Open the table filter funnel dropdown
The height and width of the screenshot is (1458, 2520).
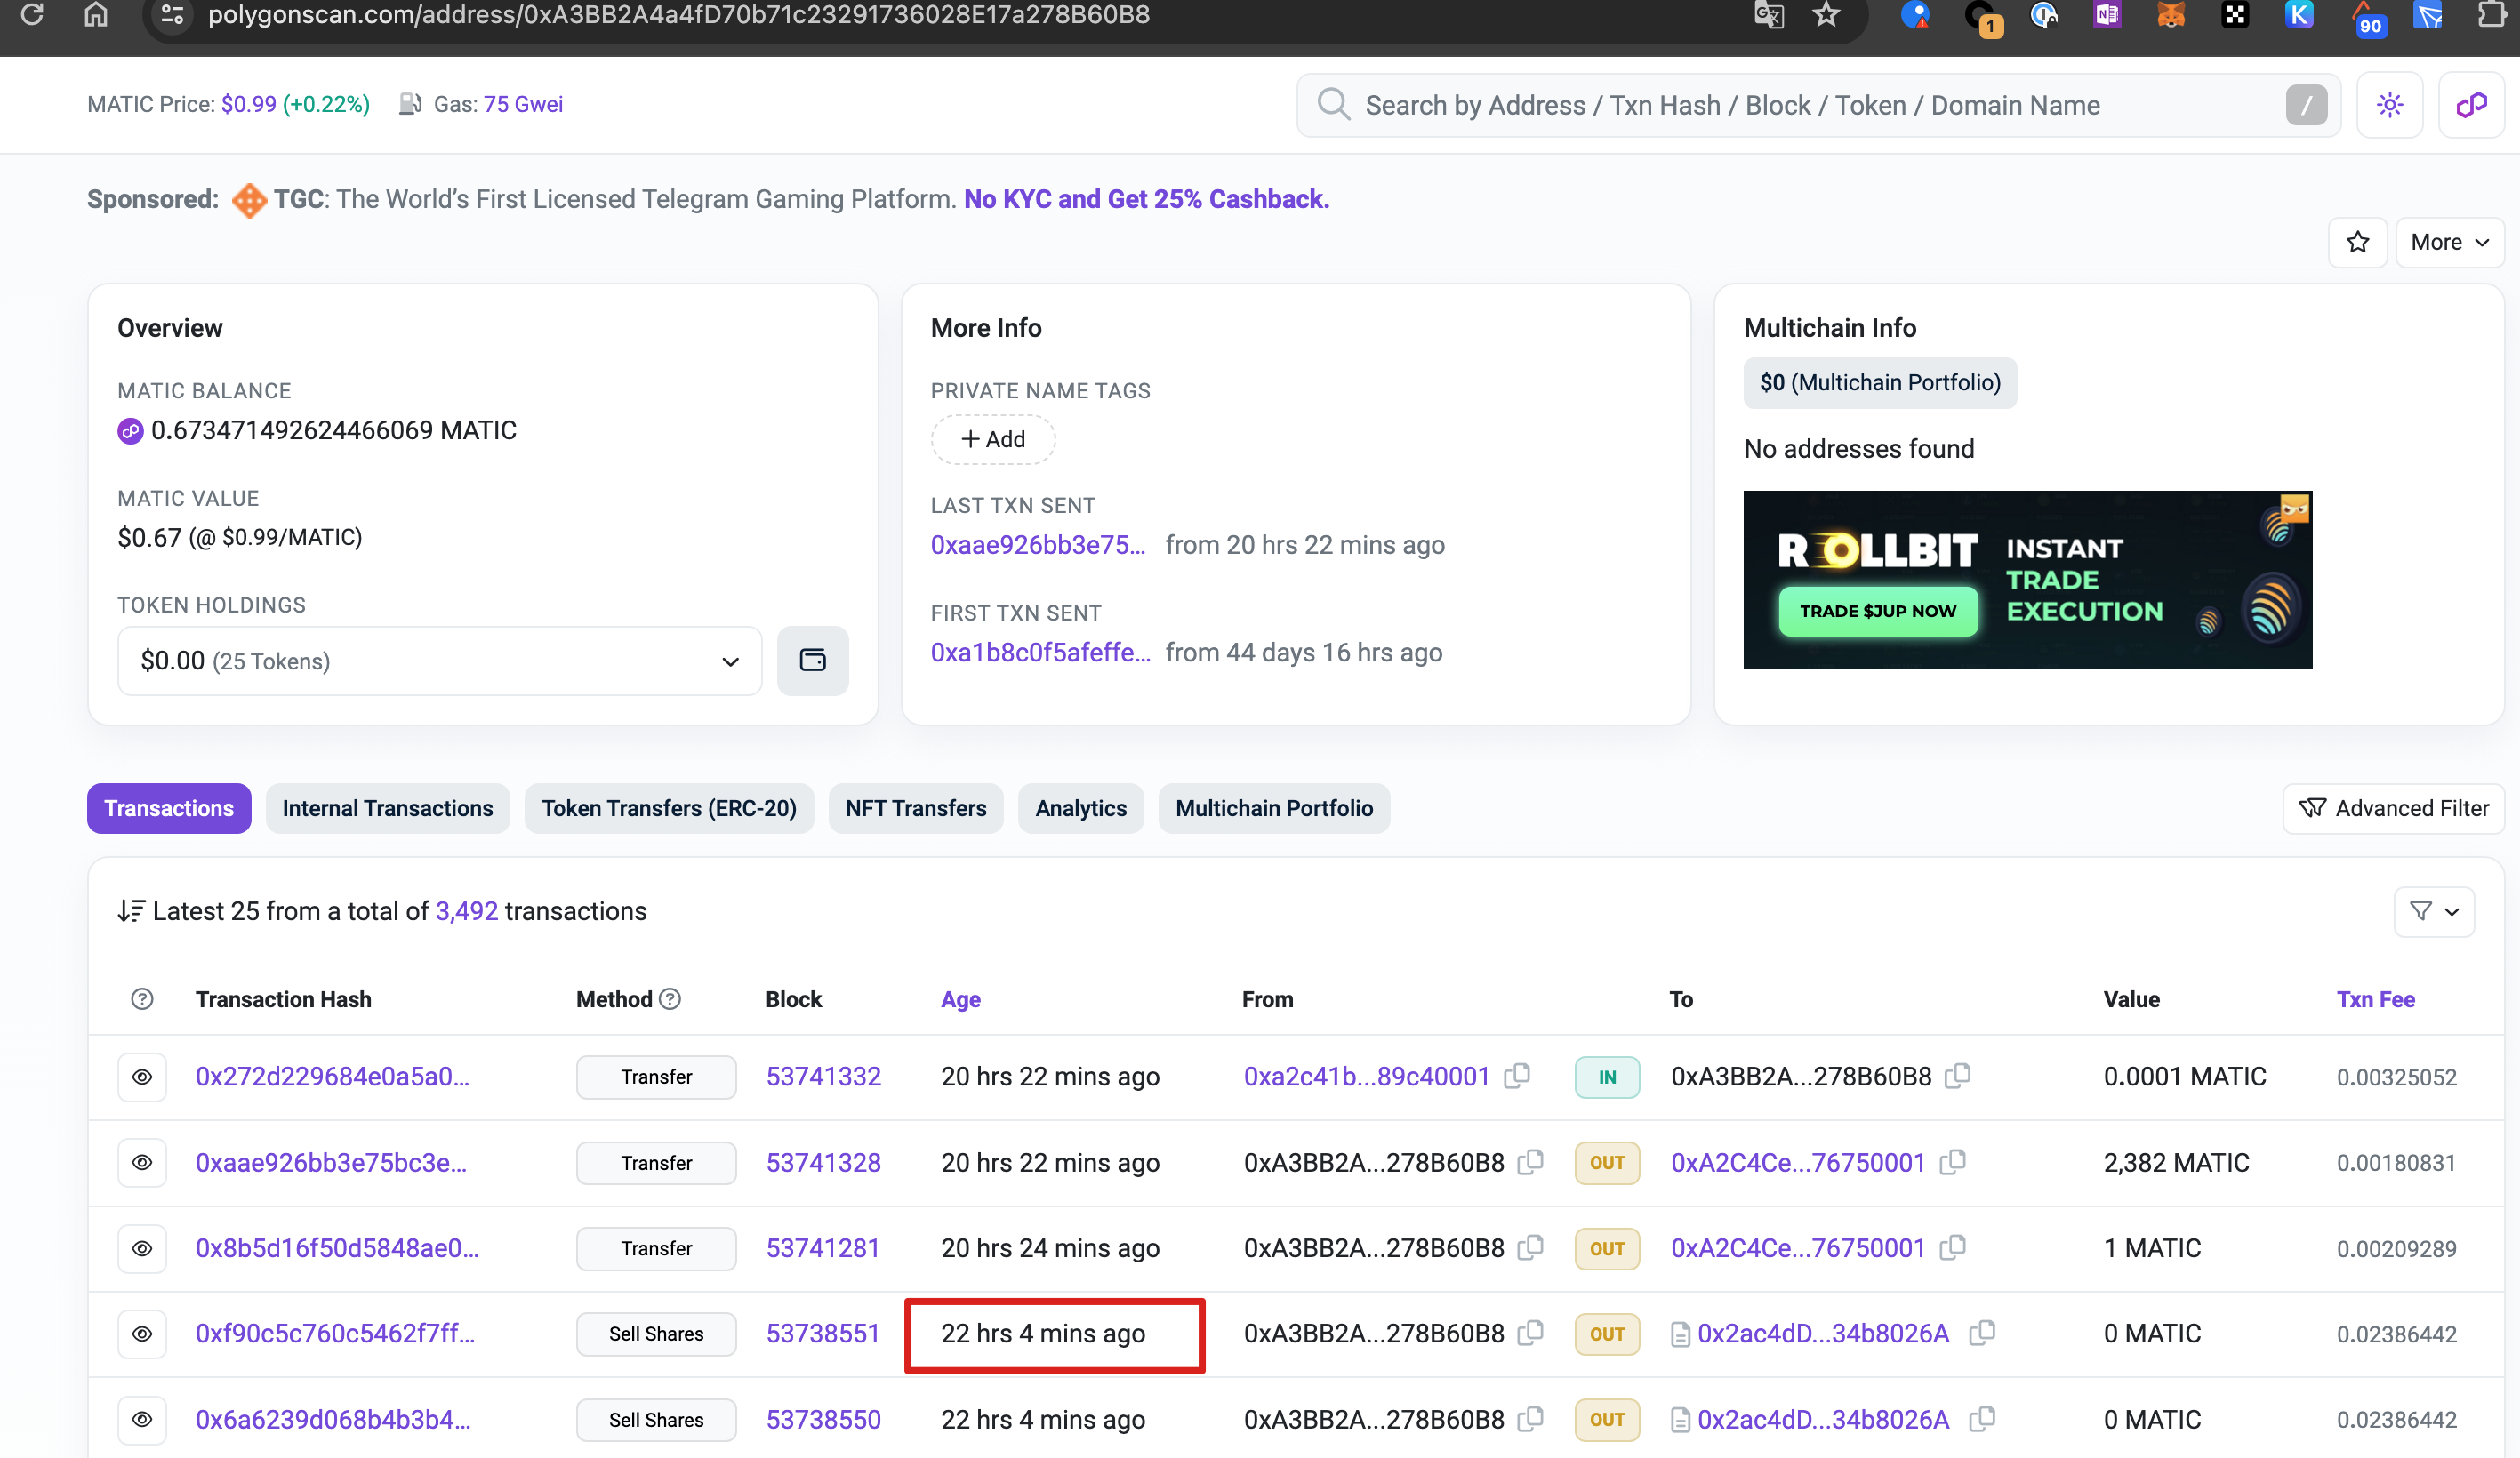[x=2433, y=911]
